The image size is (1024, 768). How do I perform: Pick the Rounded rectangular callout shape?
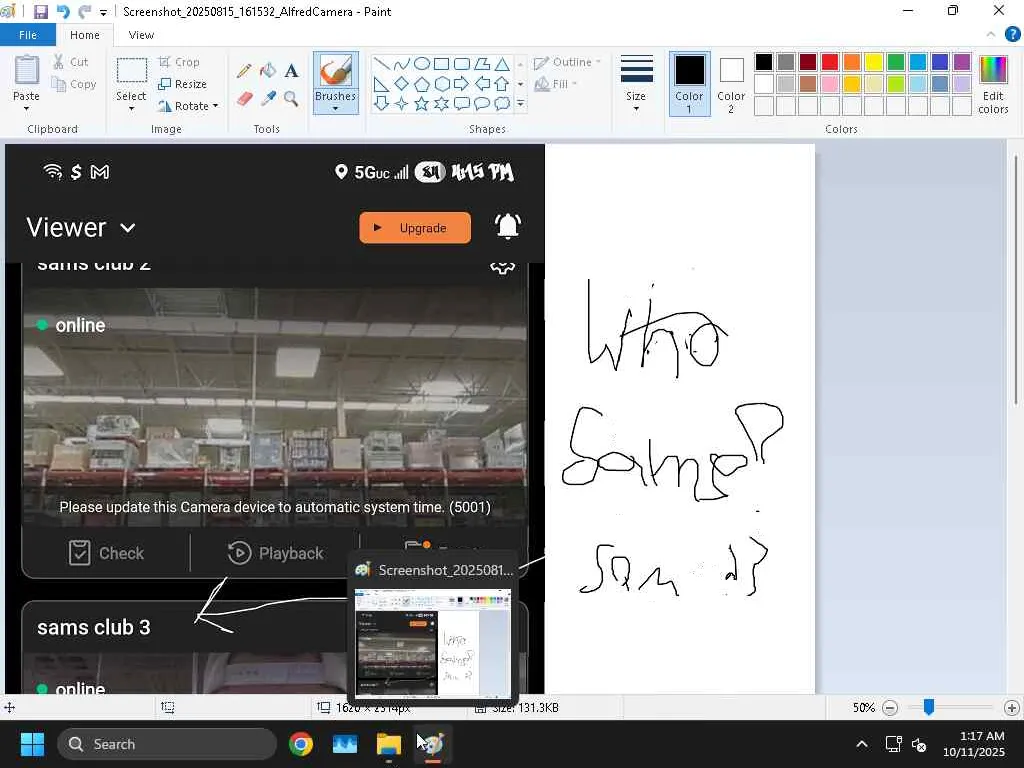[x=462, y=103]
